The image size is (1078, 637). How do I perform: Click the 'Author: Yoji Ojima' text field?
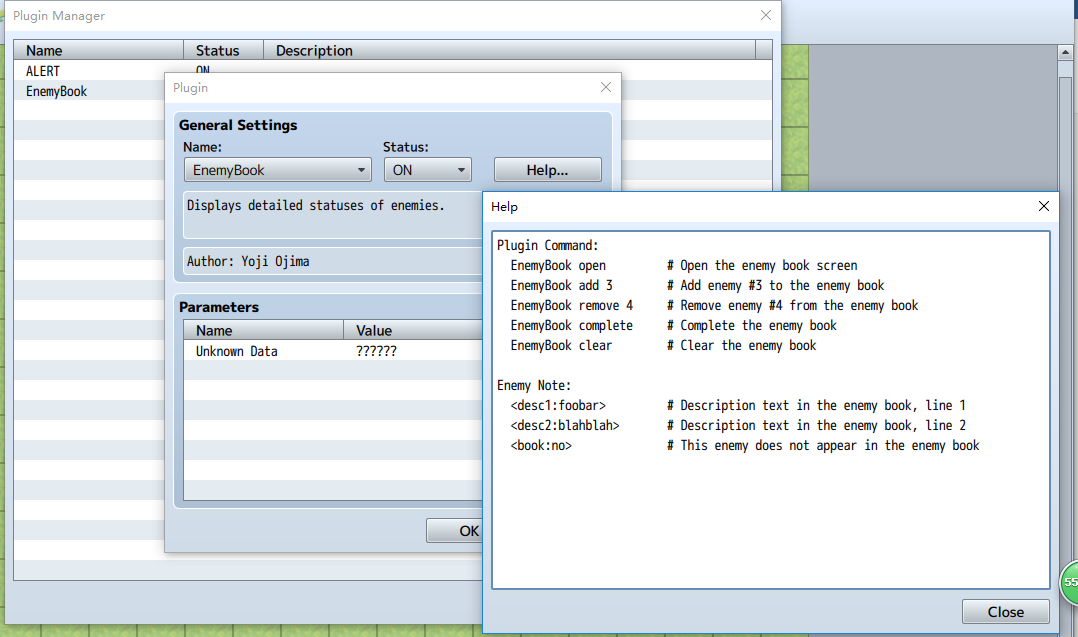point(333,261)
